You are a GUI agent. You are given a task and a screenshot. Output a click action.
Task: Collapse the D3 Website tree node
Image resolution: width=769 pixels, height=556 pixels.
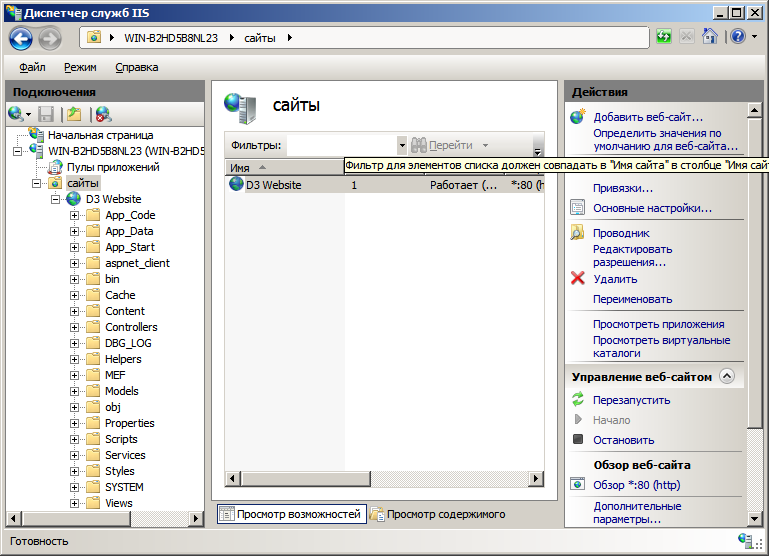tap(55, 199)
